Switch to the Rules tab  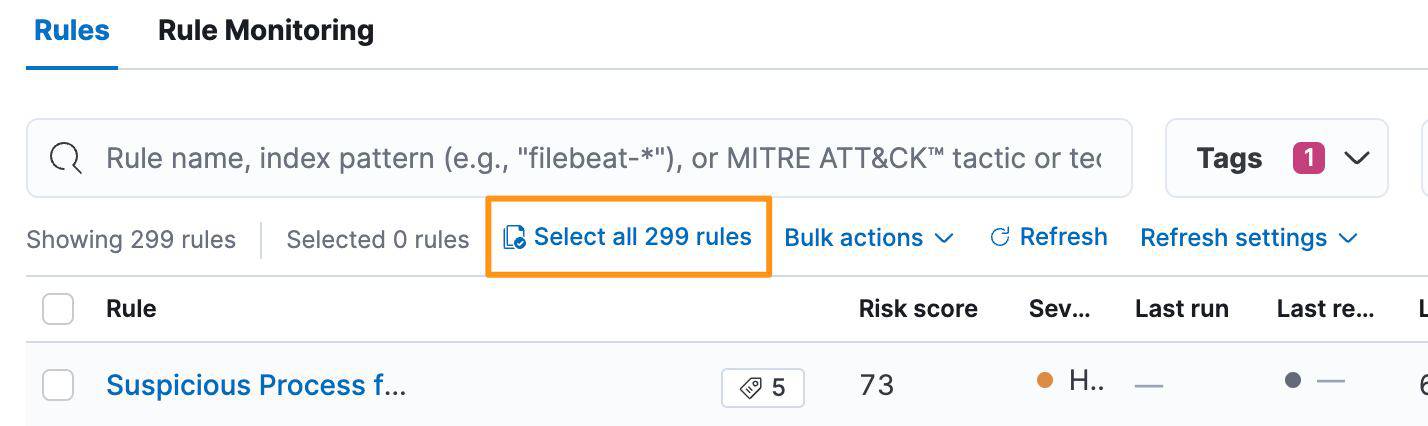72,31
